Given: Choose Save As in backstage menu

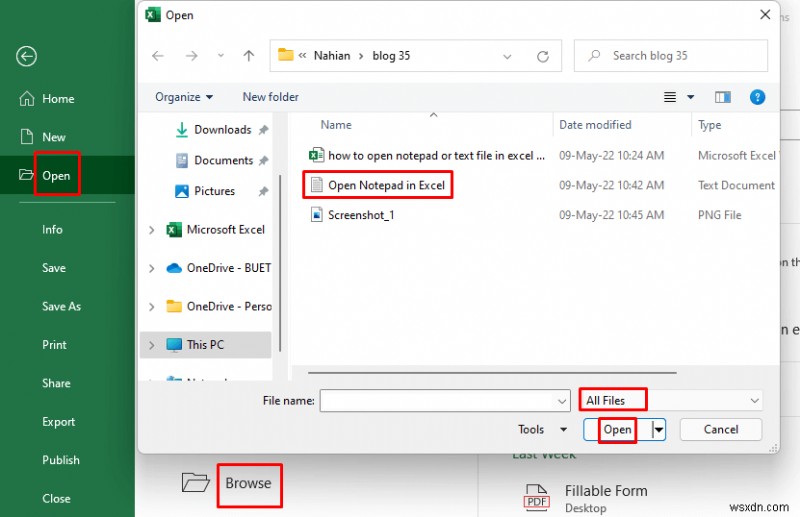Looking at the screenshot, I should [x=61, y=306].
